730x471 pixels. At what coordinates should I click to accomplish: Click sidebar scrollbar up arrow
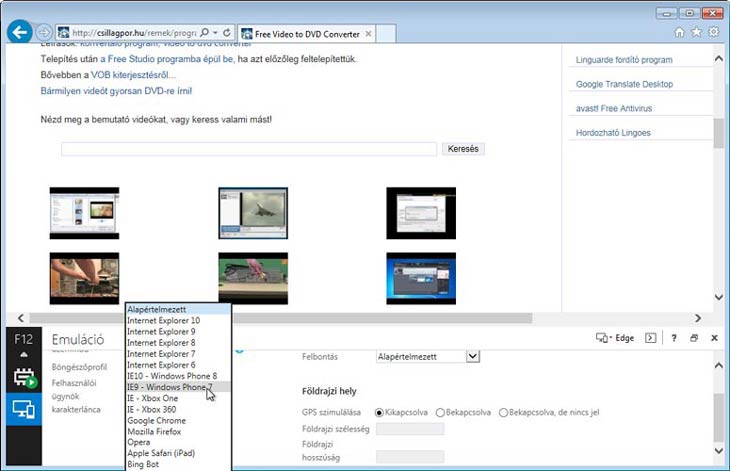point(718,59)
